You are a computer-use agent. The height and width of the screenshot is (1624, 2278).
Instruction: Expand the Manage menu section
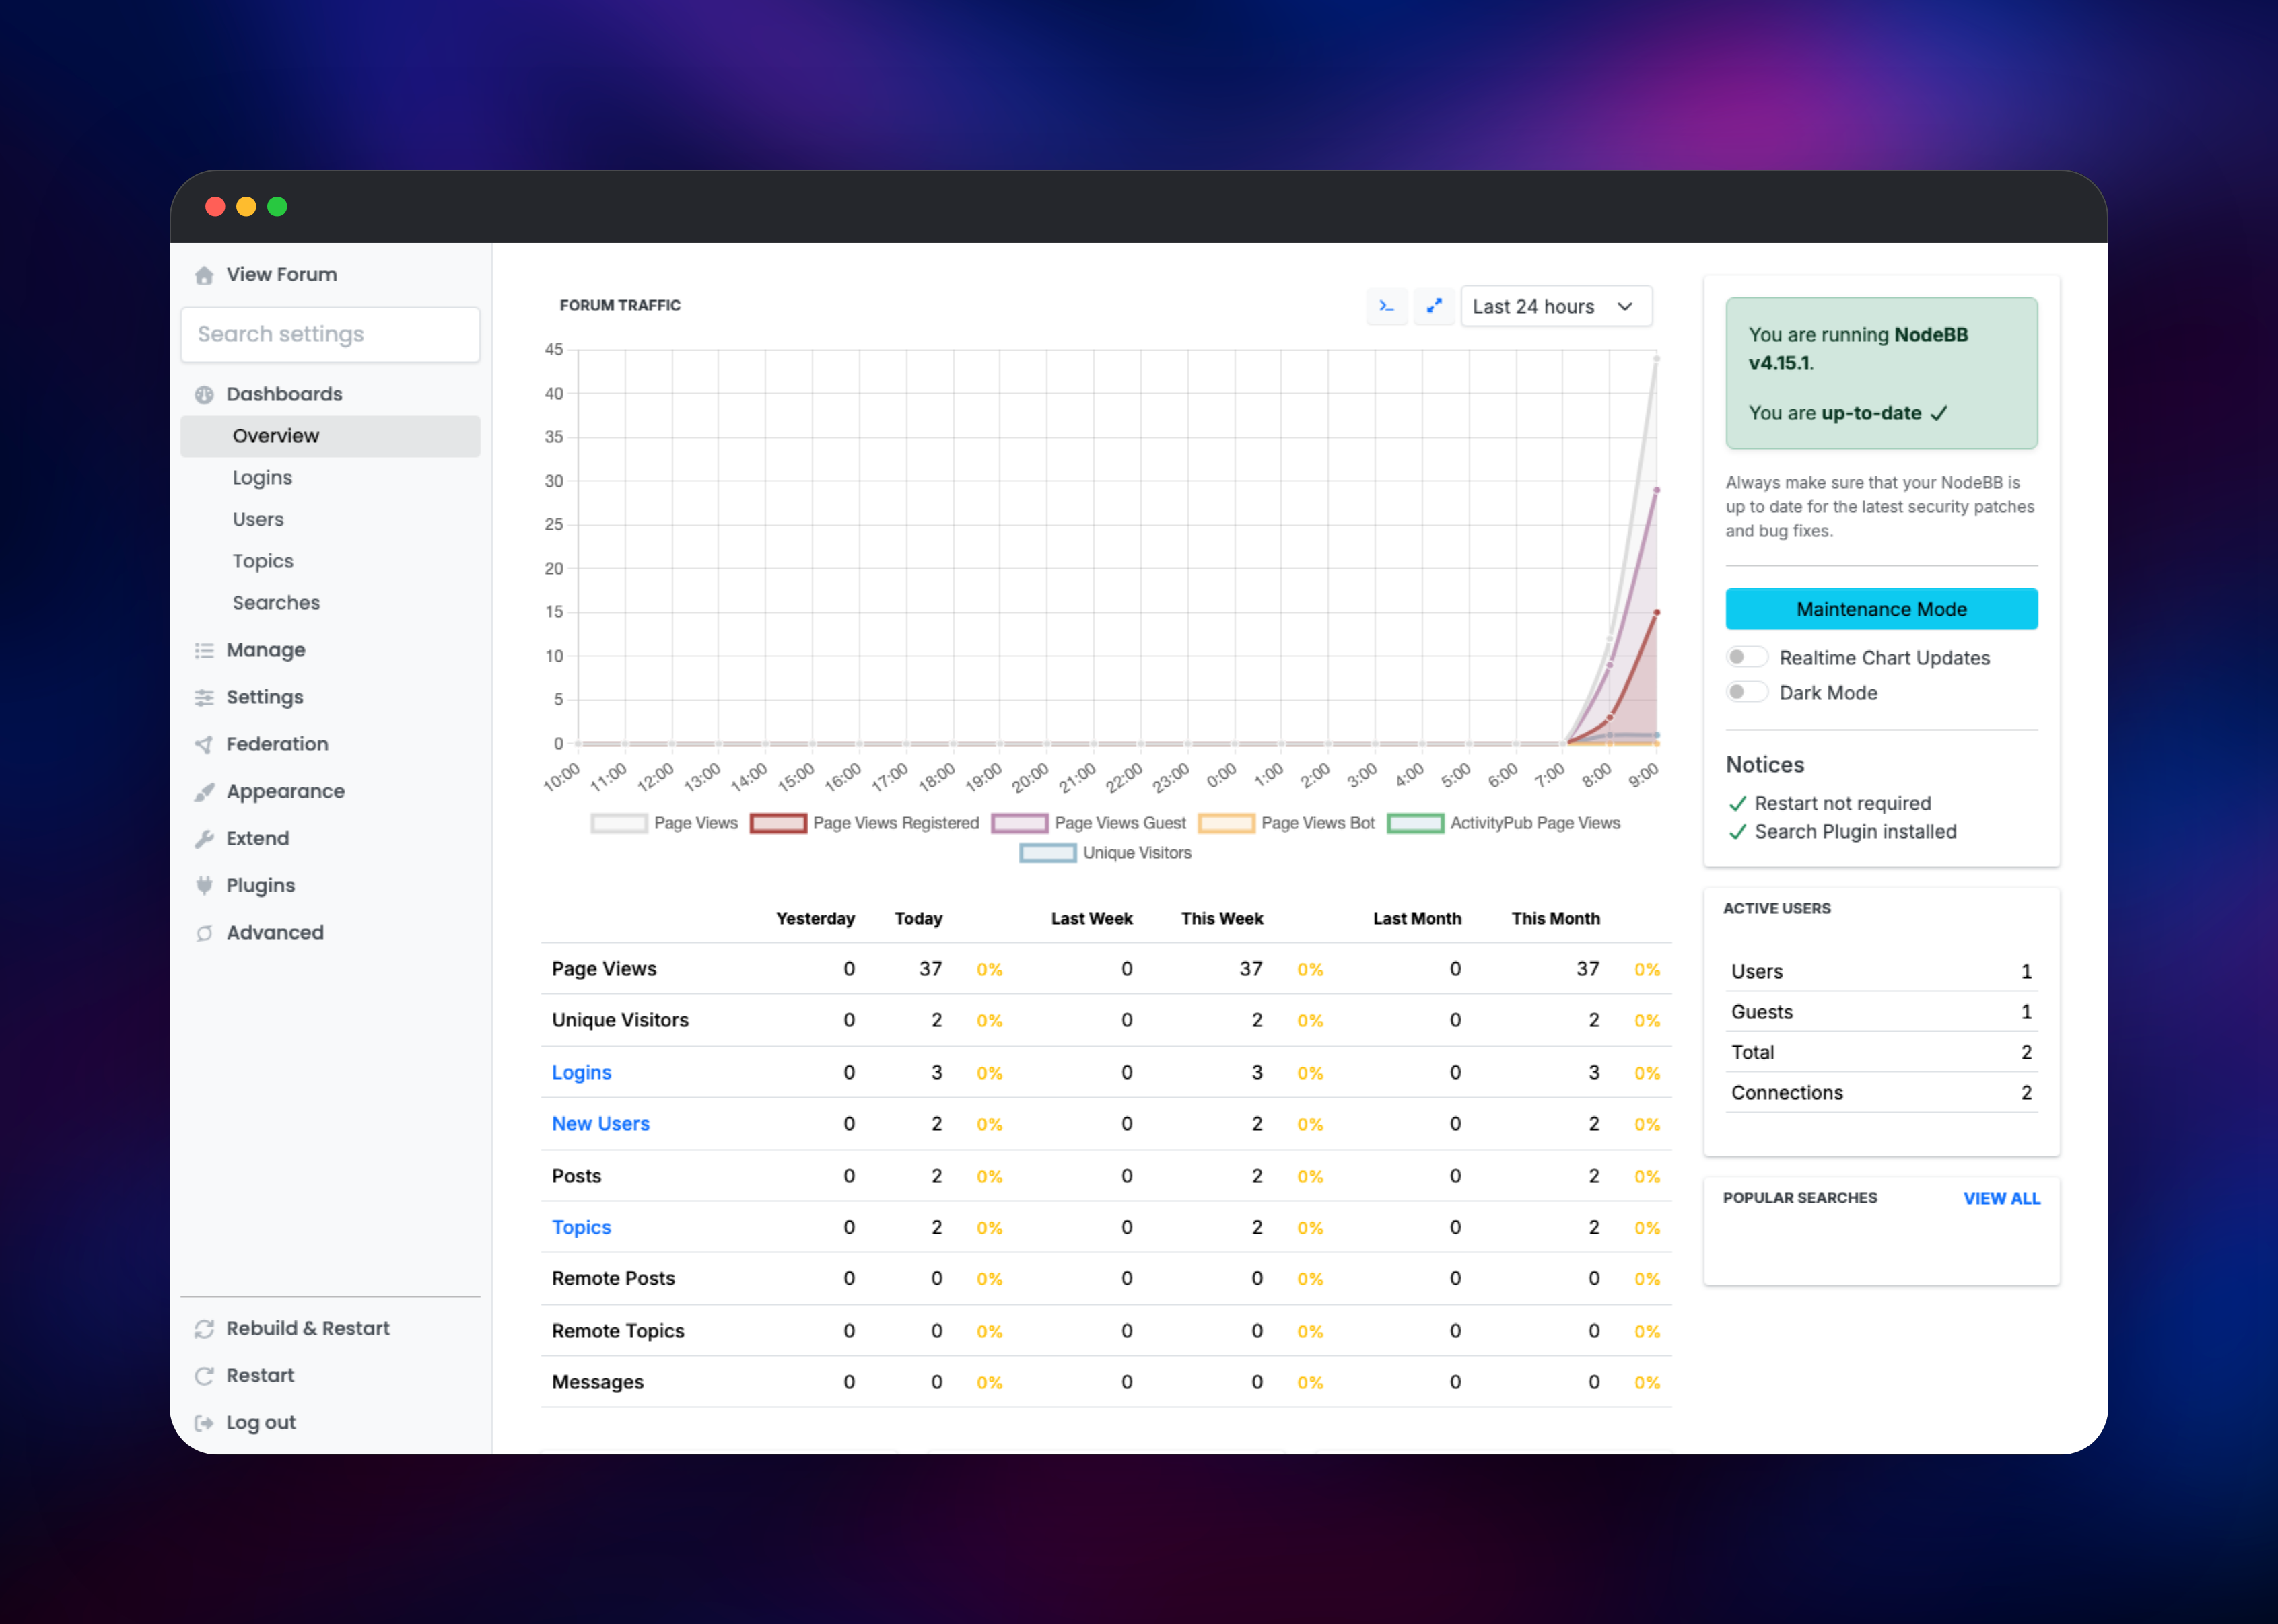pyautogui.click(x=330, y=651)
